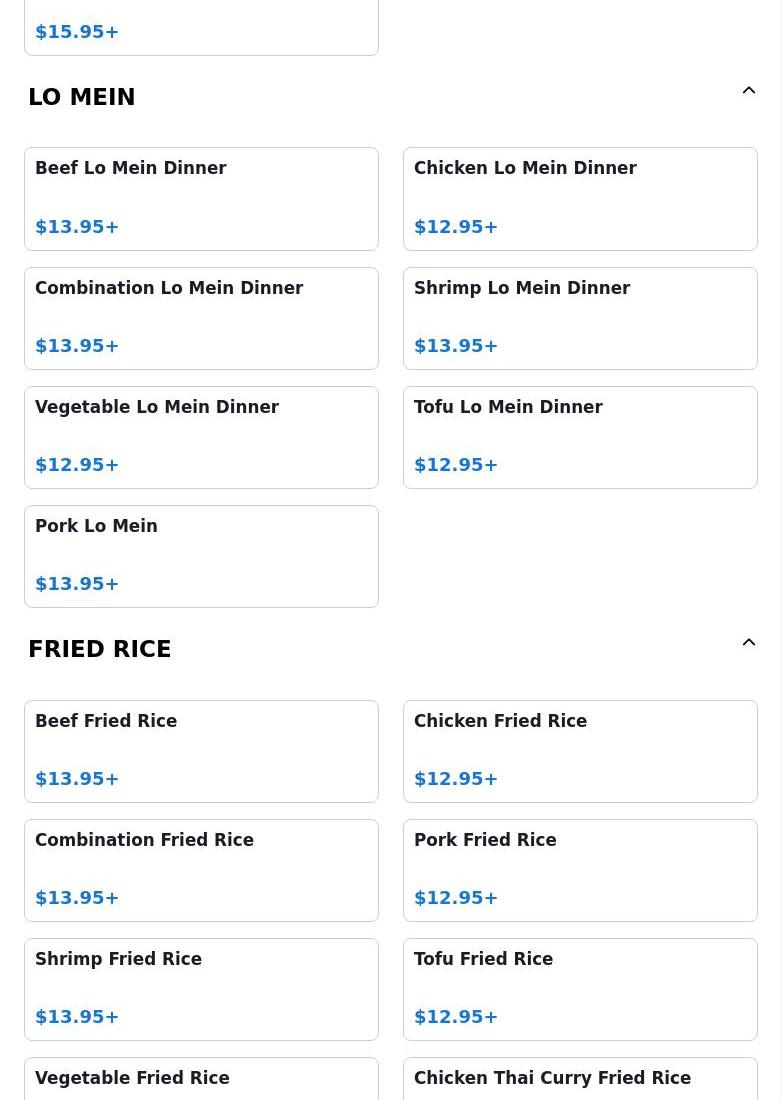Viewport: 782px width, 1100px height.
Task: Select Vegetable Fried Rice card
Action: click(201, 1080)
